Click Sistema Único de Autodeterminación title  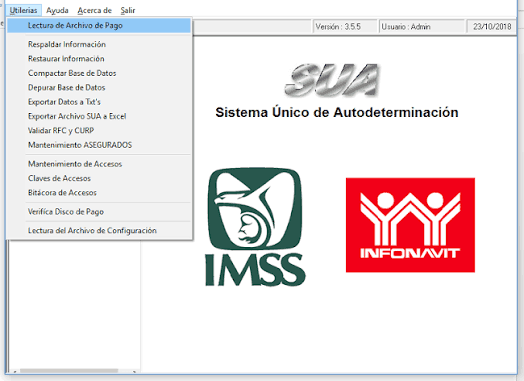click(337, 112)
